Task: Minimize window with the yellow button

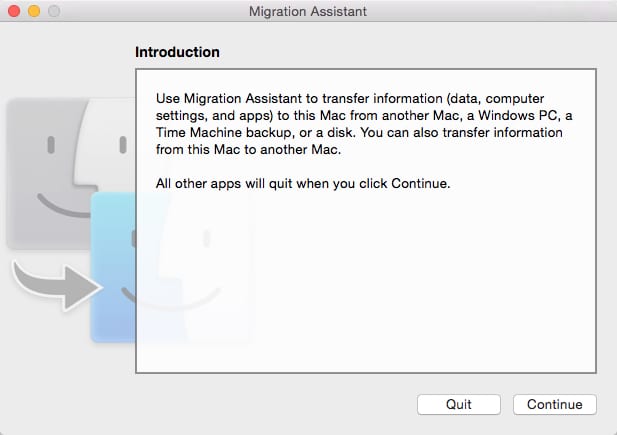Action: (34, 11)
